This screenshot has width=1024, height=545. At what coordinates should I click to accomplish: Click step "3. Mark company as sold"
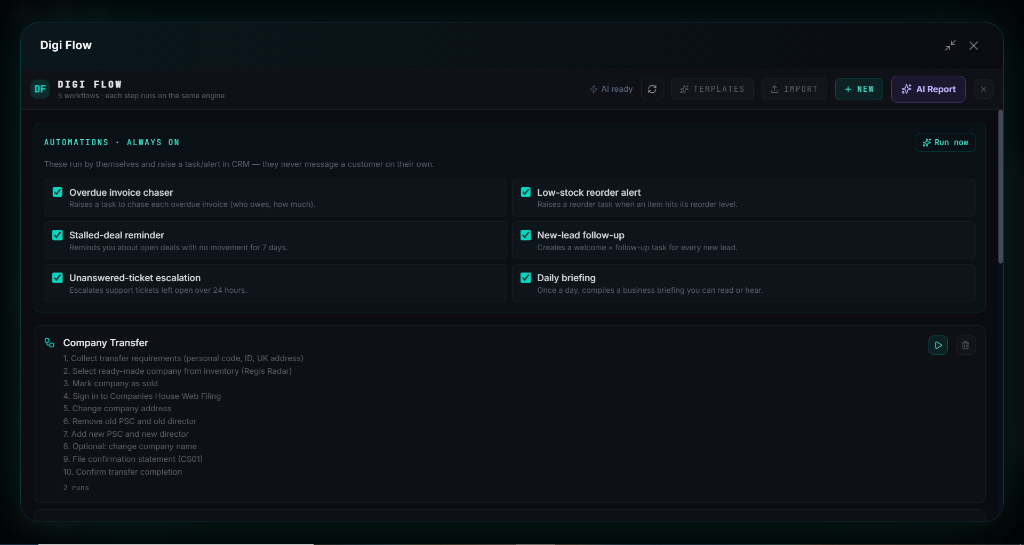pos(110,383)
